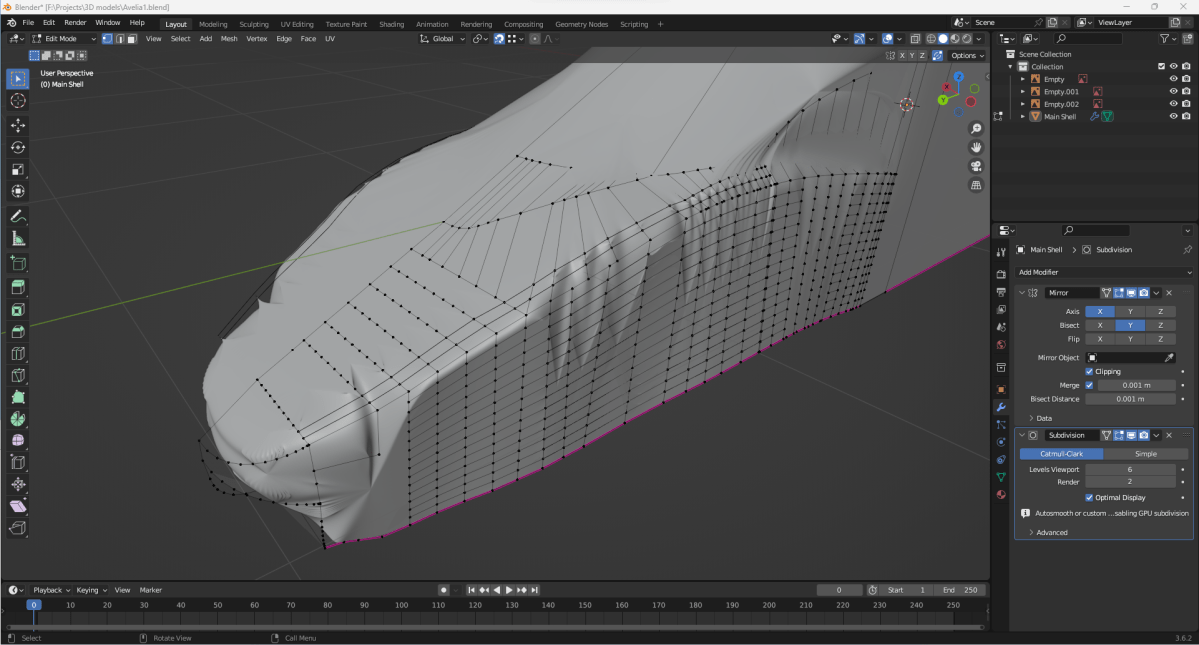Switch to the Sculpting workspace tab
The width and height of the screenshot is (1199, 645).
[x=254, y=24]
